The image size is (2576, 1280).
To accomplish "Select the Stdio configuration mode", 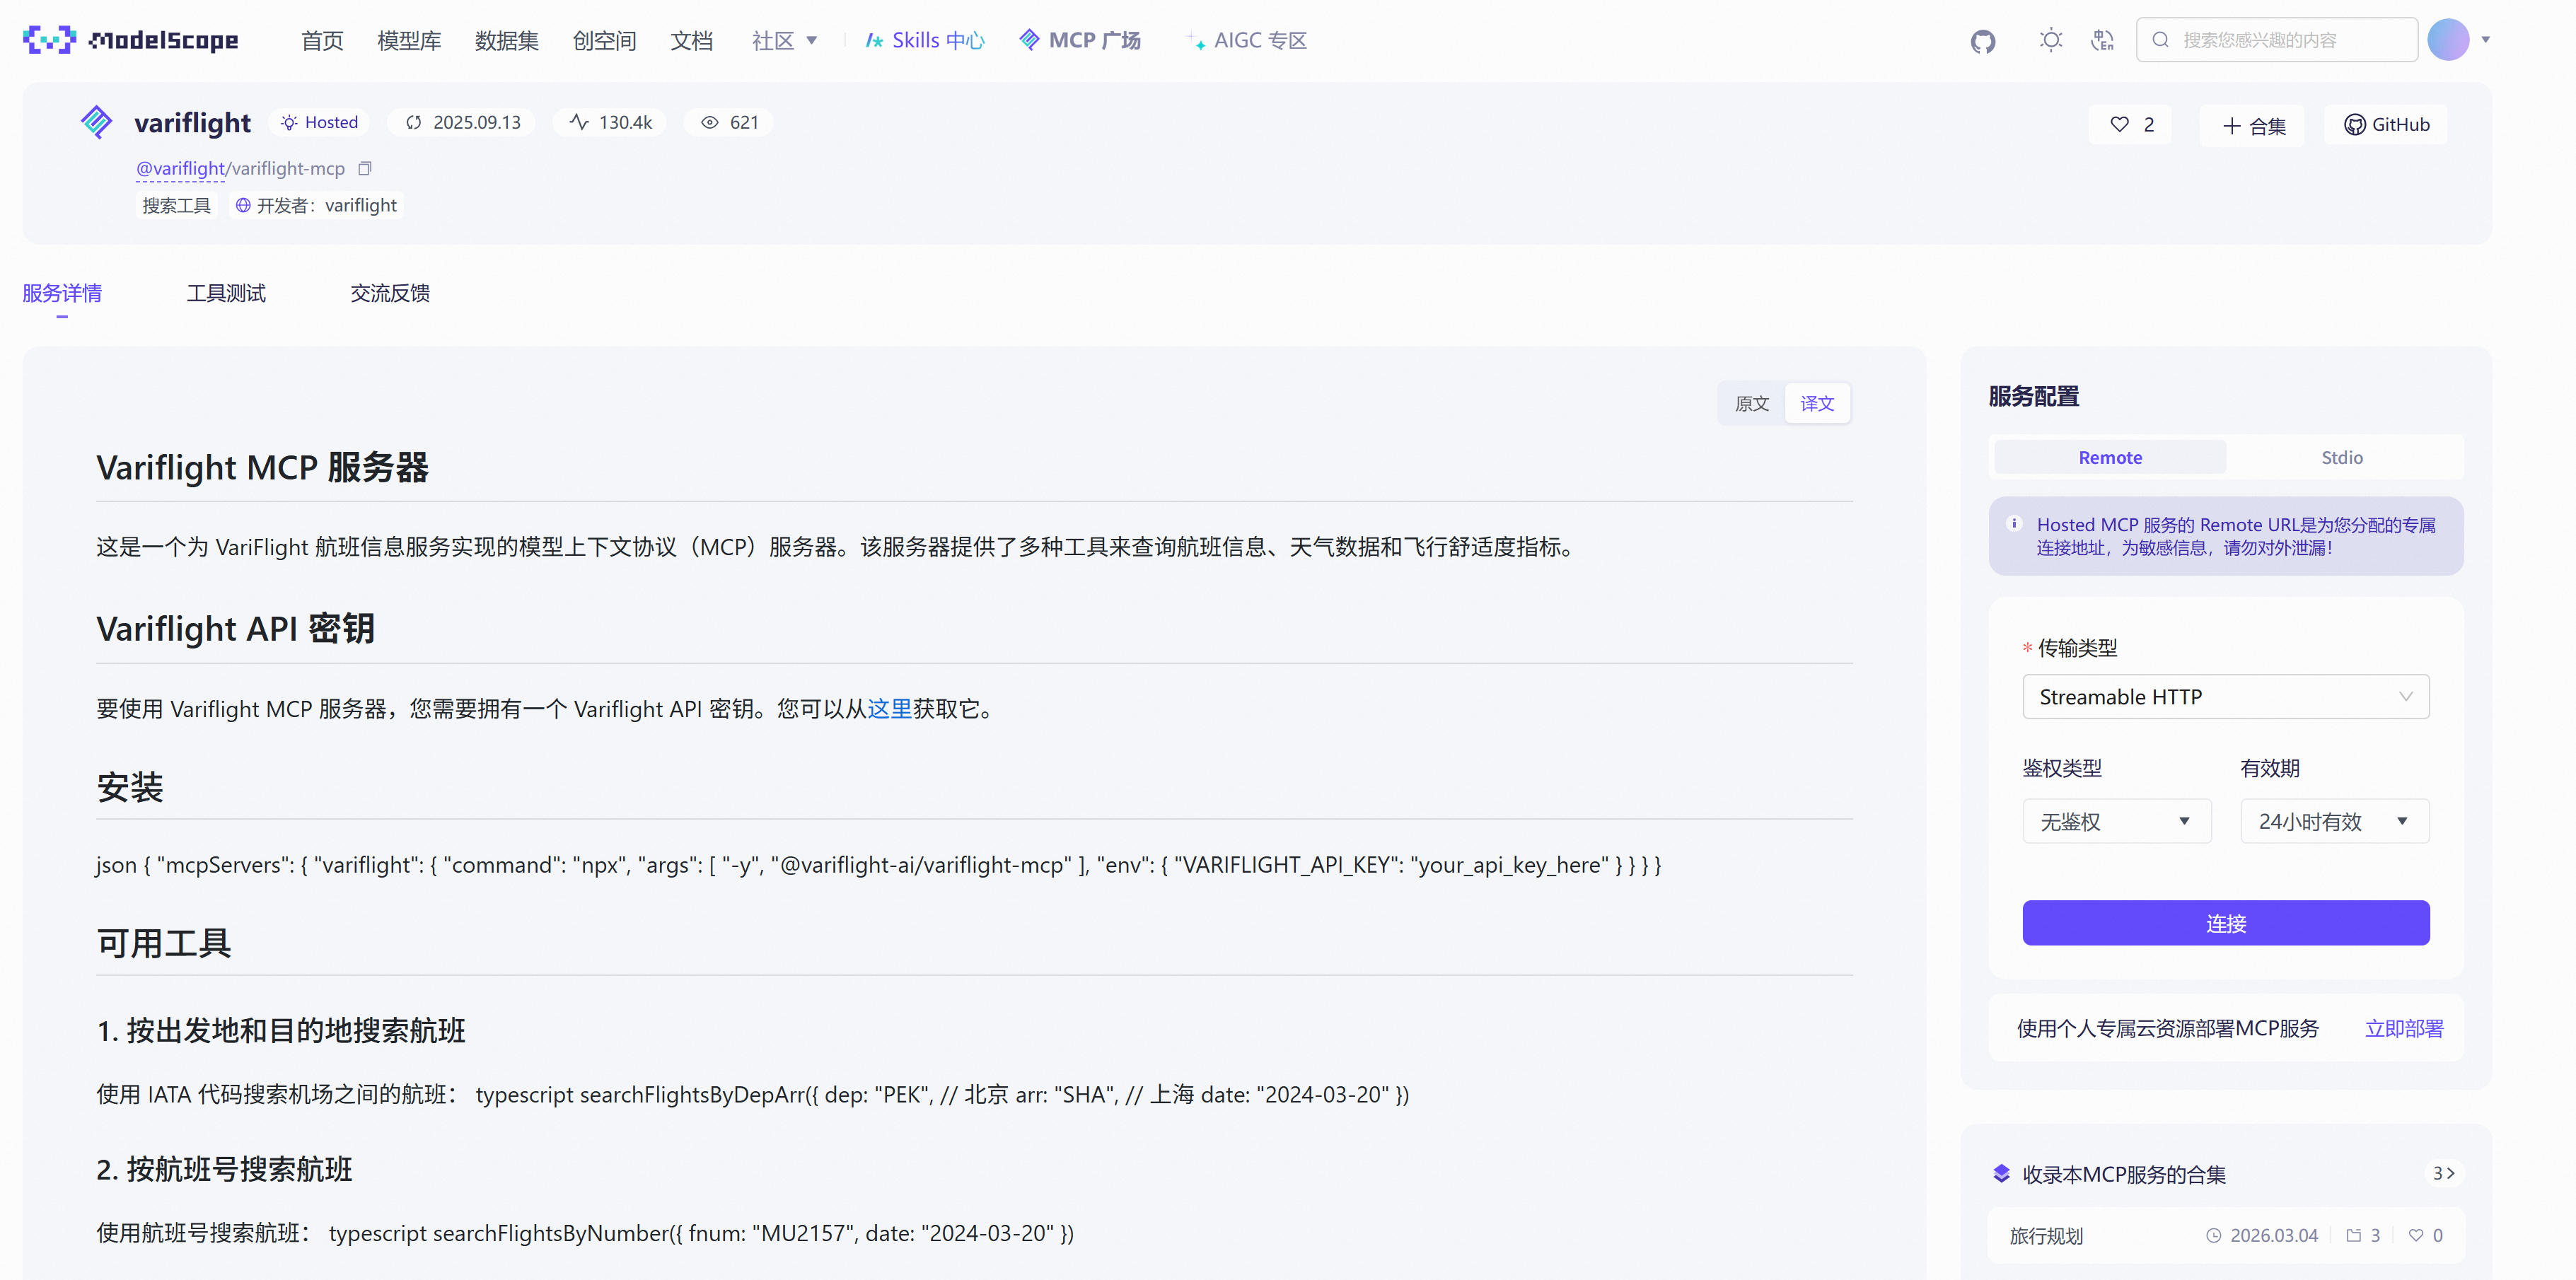I will (x=2341, y=457).
